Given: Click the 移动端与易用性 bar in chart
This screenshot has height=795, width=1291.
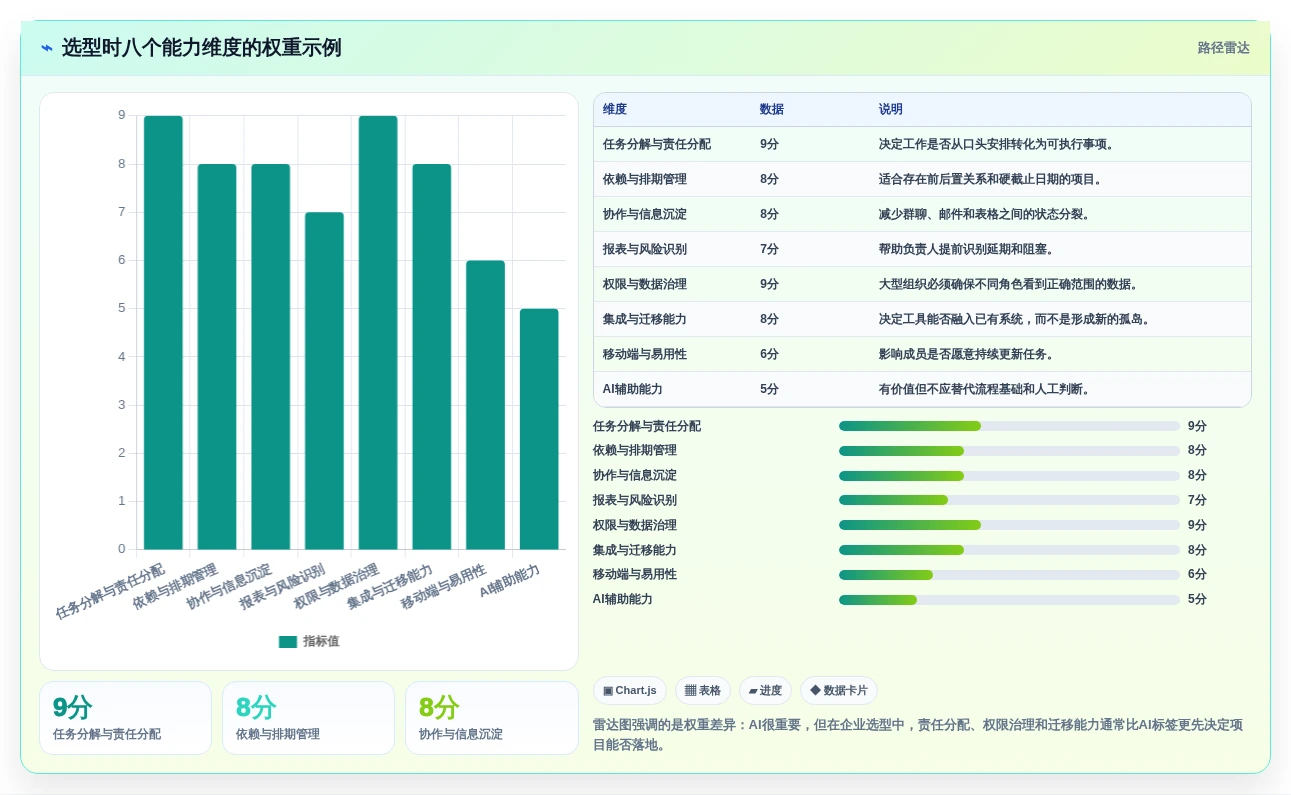Looking at the screenshot, I should pos(485,404).
